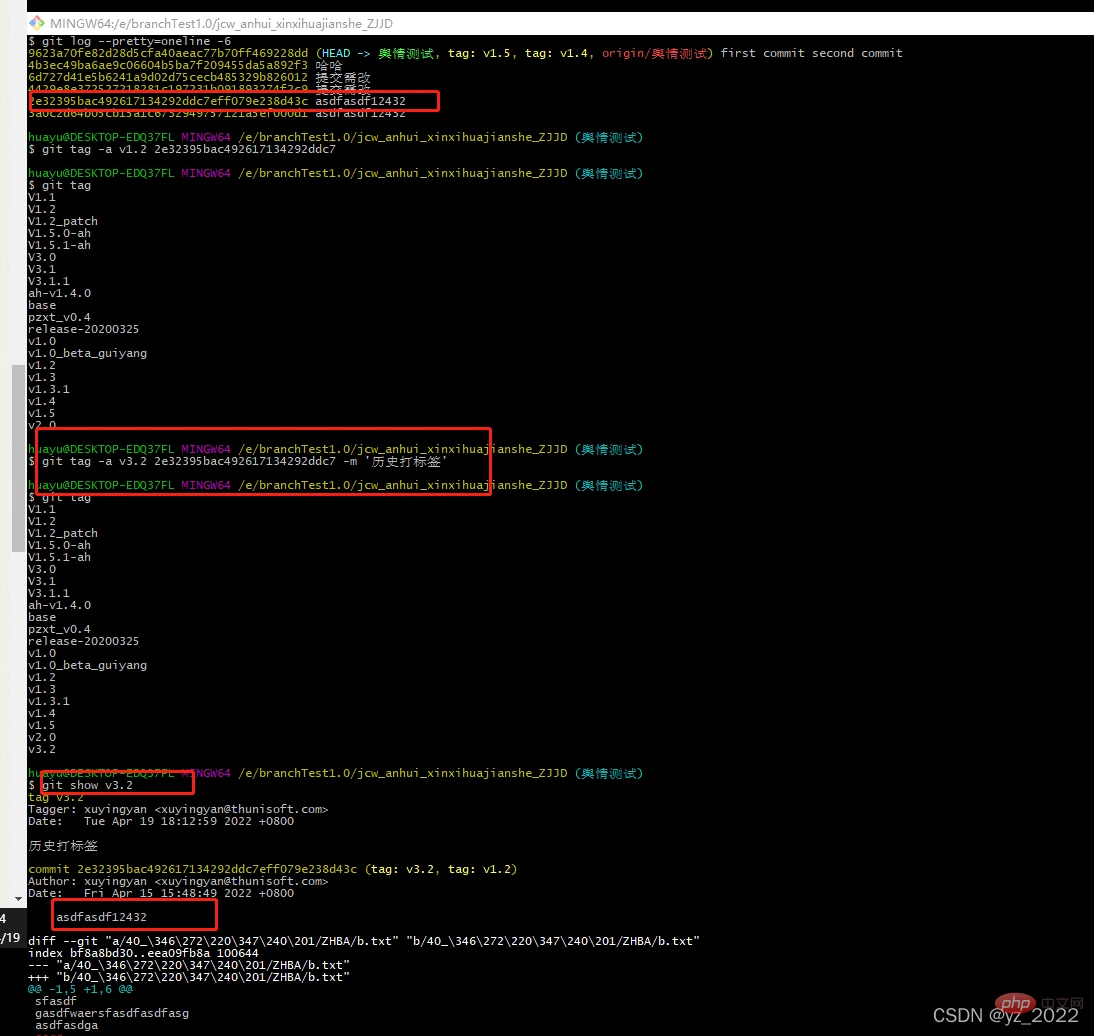Click 'ah-v1.4.0' in the second tag list
This screenshot has width=1094, height=1036.
(60, 605)
